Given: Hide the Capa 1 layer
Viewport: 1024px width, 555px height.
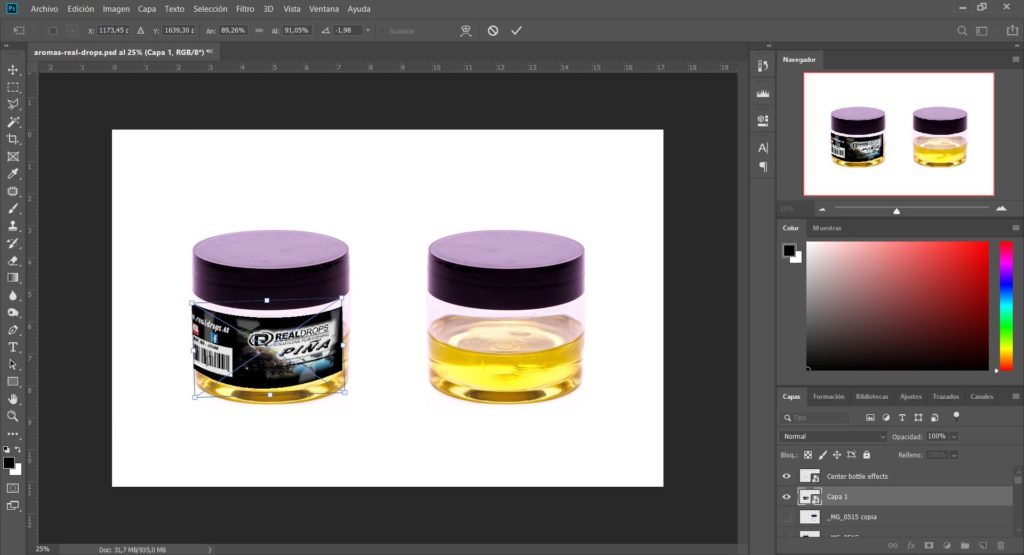Looking at the screenshot, I should pyautogui.click(x=786, y=496).
